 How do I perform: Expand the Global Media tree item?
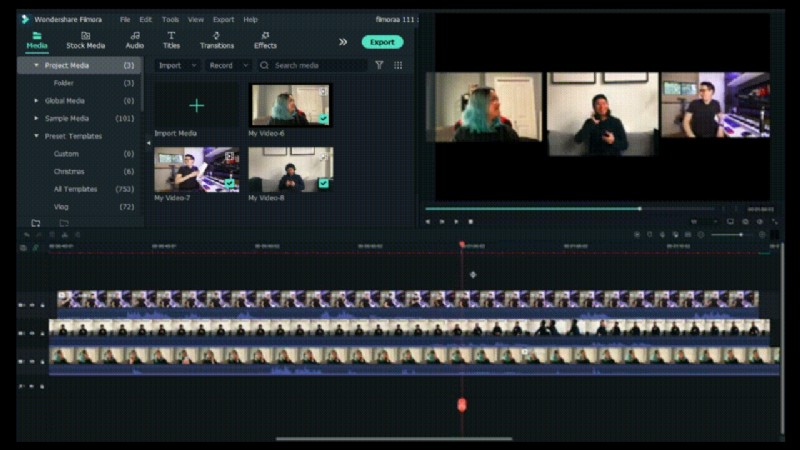click(x=36, y=101)
